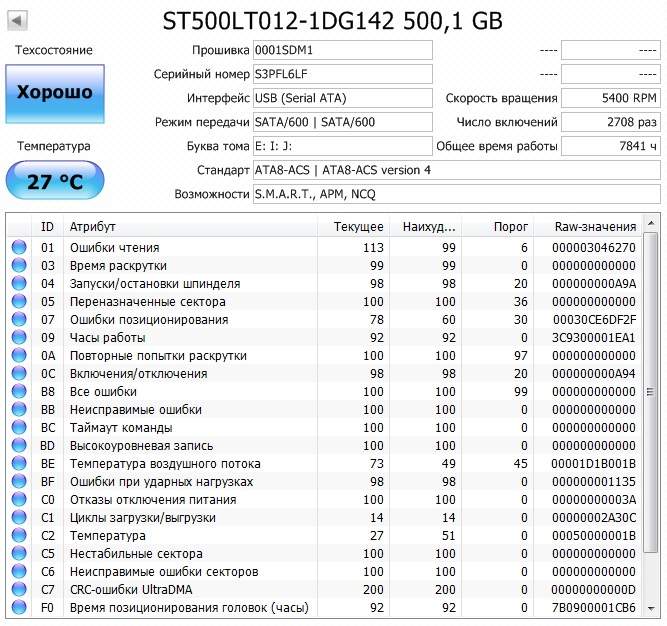667x626 pixels.
Task: Click status icon for Таймаут команды row
Action: 19,427
